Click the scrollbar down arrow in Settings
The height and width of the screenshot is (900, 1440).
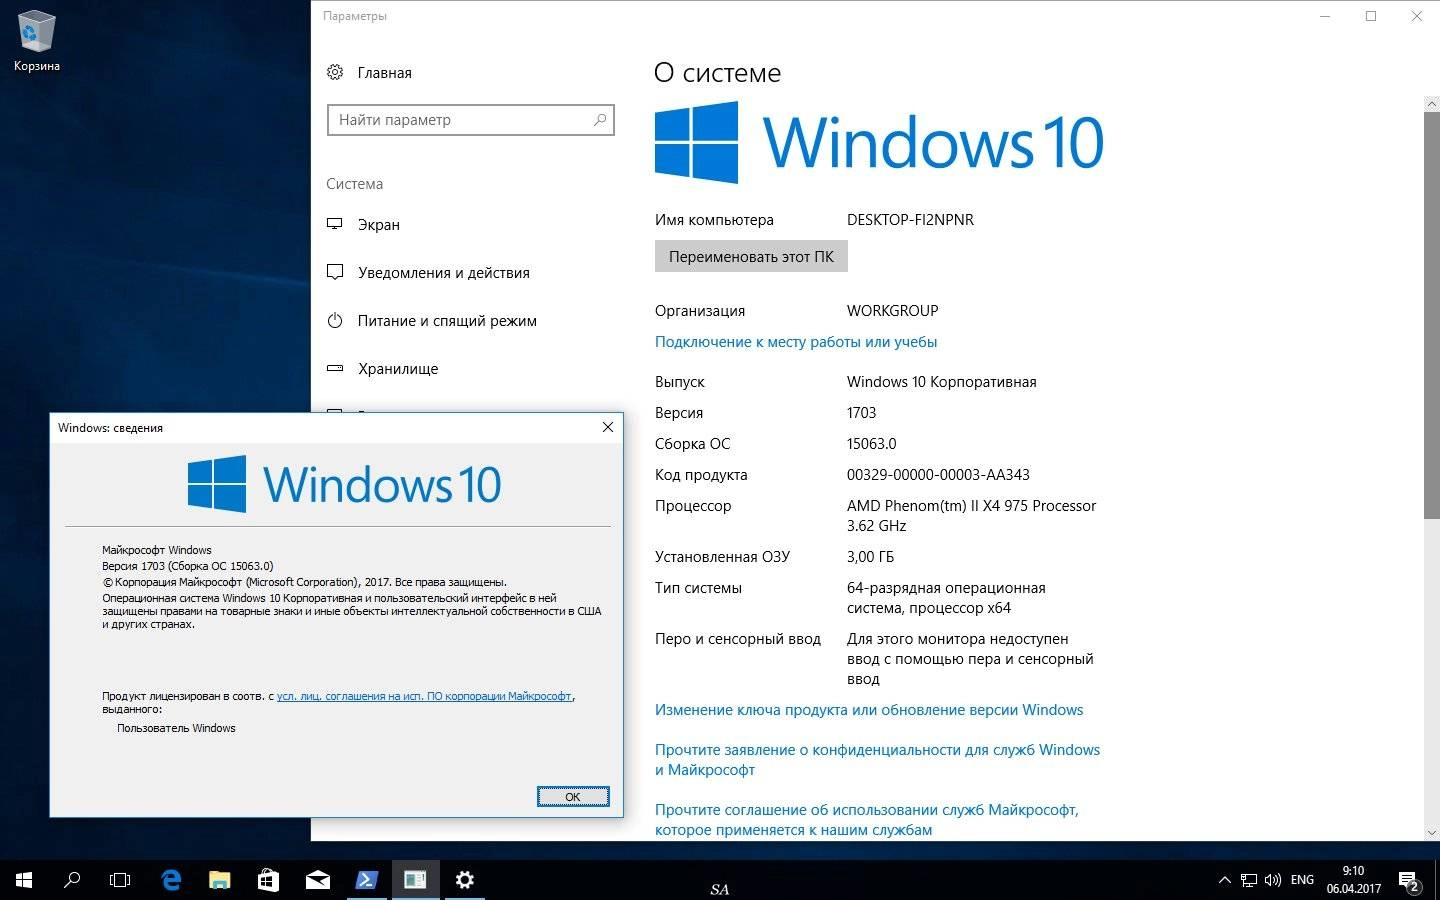(x=1431, y=832)
